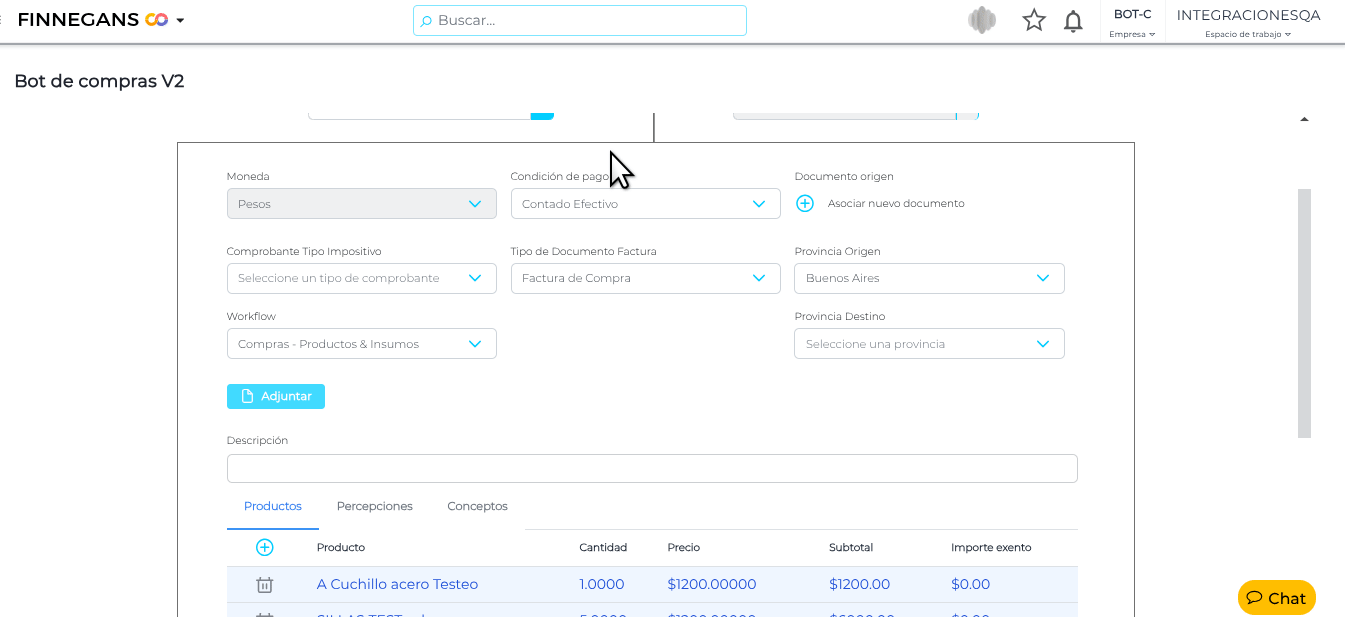This screenshot has height=627, width=1345.
Task: Add a new product row with plus icon
Action: (264, 547)
